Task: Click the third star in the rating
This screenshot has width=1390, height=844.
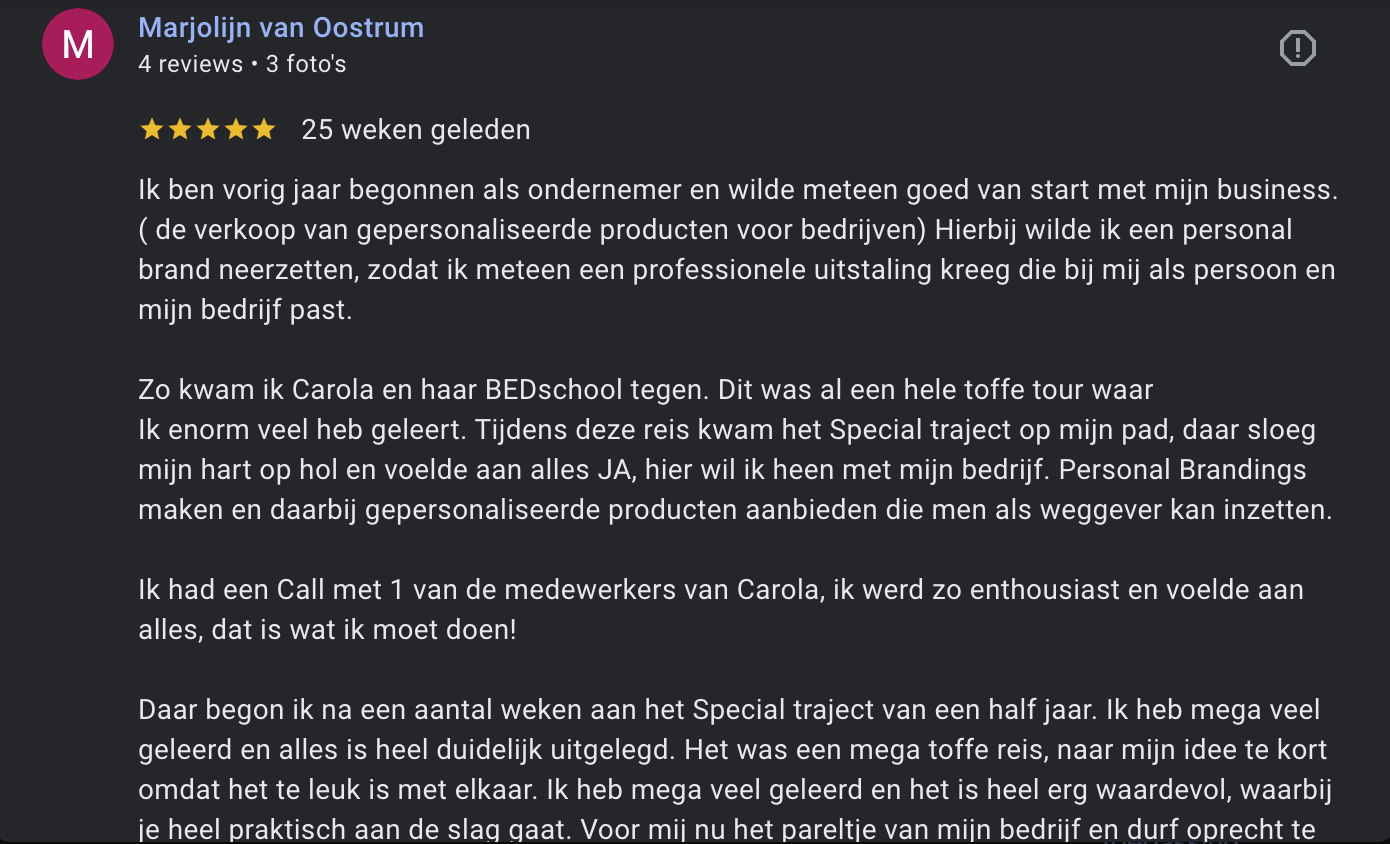Action: 207,130
